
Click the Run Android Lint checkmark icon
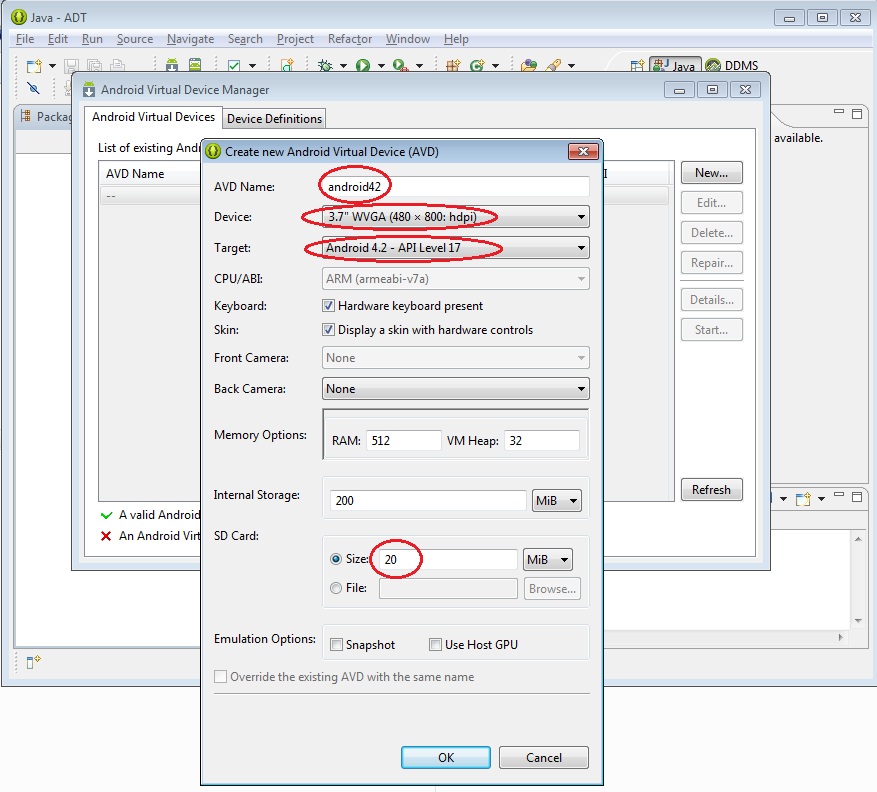[234, 65]
